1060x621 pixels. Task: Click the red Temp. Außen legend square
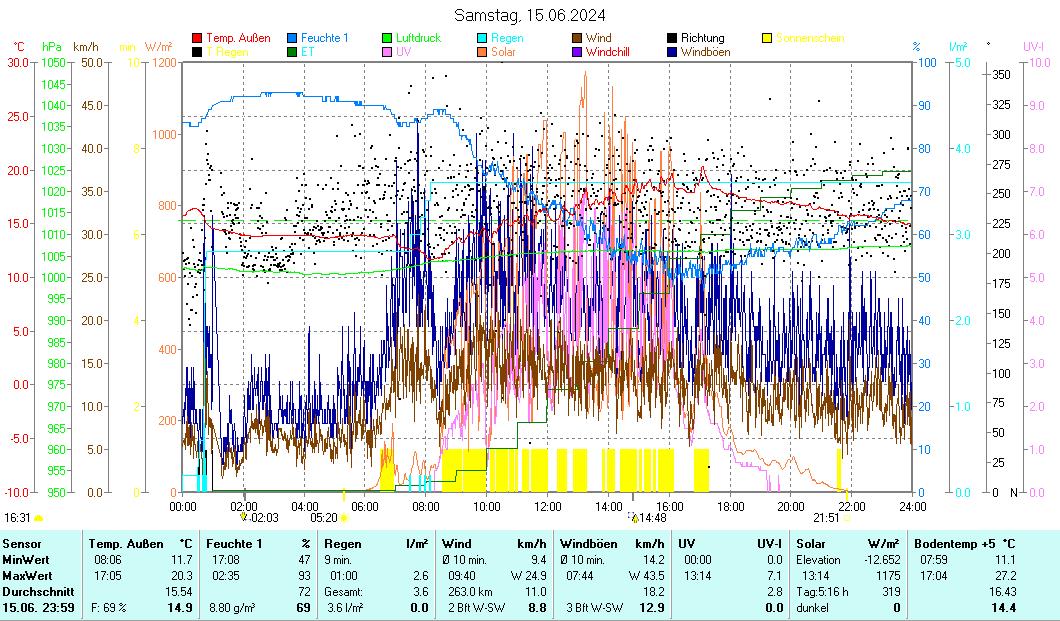point(197,39)
